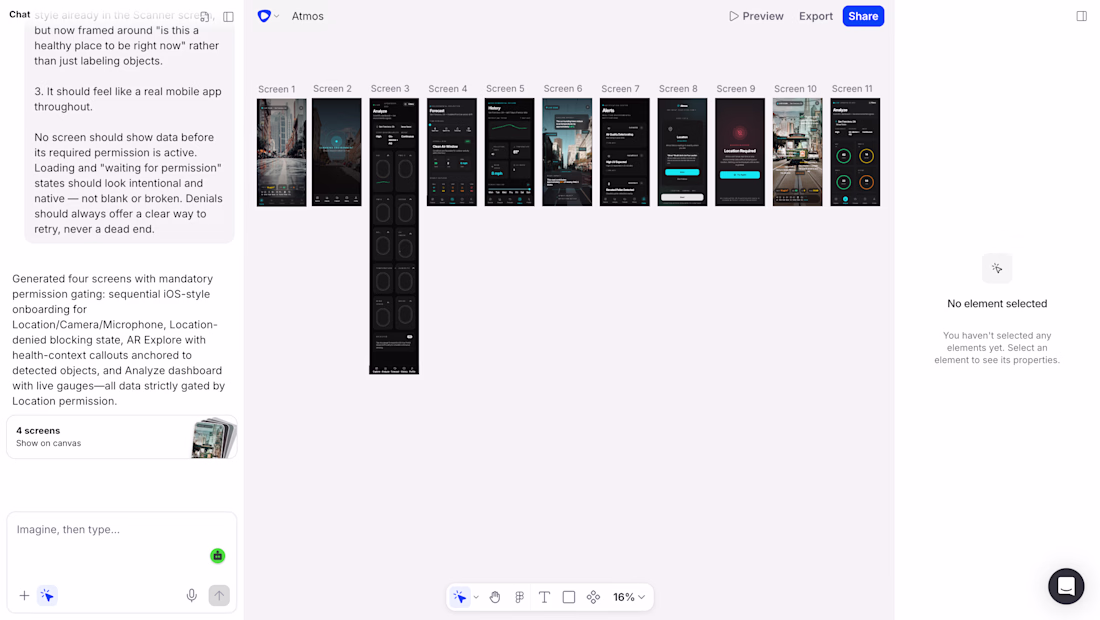
Task: Select the Screen 5 History frame
Action: [x=509, y=152]
